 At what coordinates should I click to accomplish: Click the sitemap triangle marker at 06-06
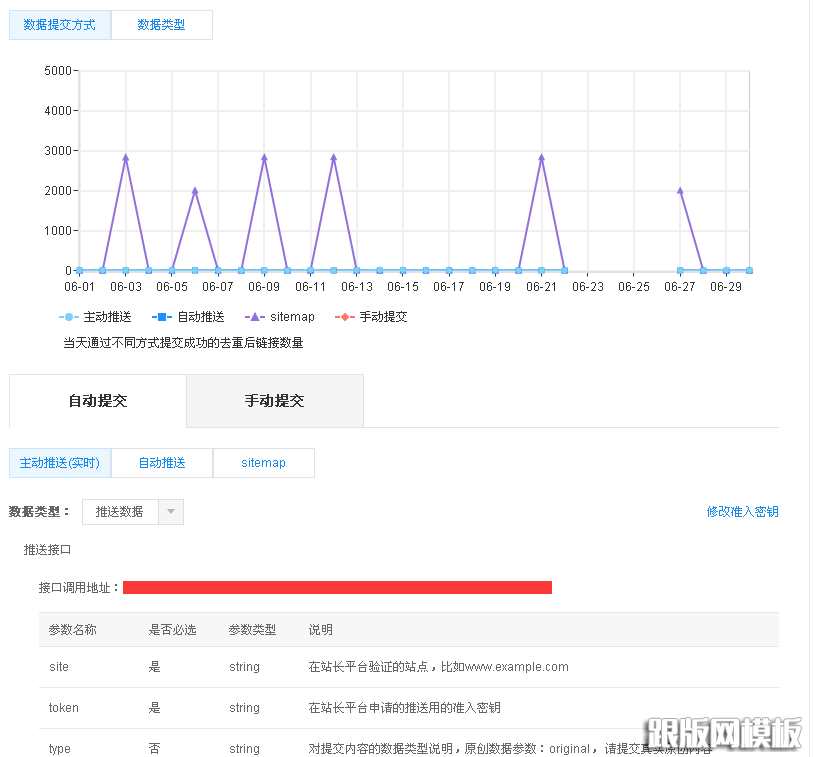(x=195, y=190)
